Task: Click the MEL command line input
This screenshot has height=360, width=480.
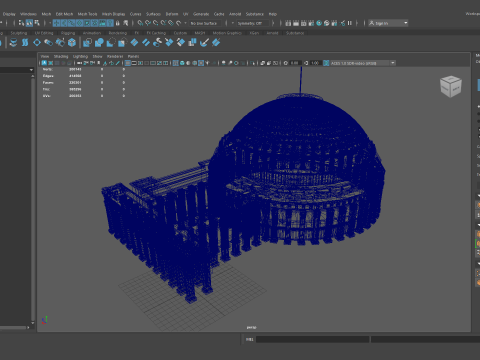Action: pyautogui.click(x=312, y=339)
